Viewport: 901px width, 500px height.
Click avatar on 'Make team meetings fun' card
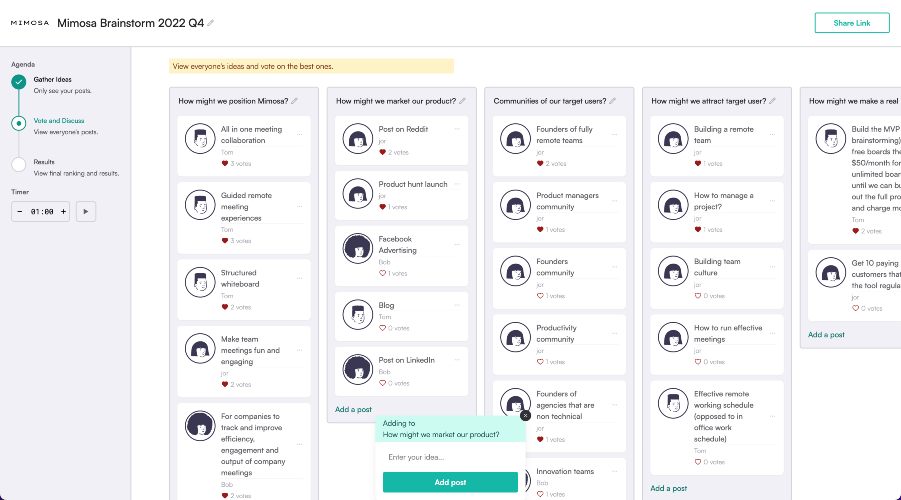(200, 348)
